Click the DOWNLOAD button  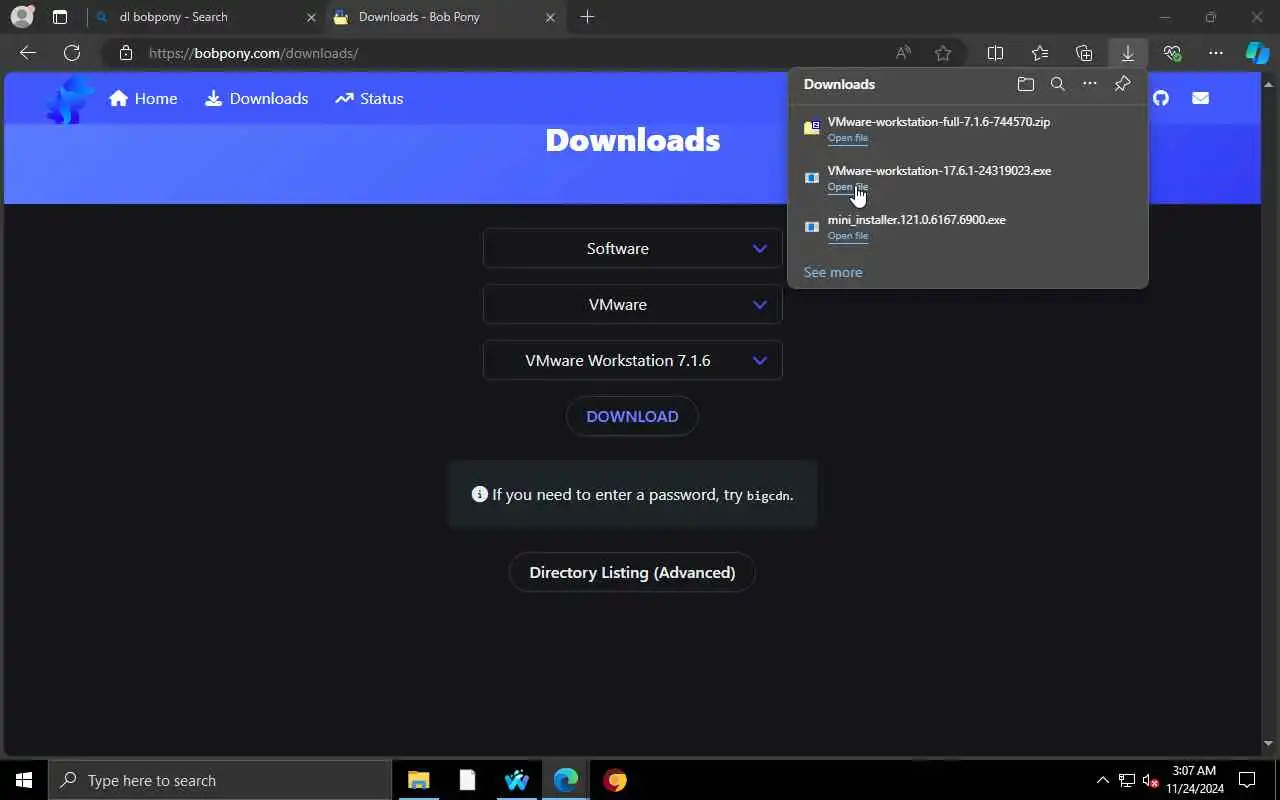(x=632, y=416)
